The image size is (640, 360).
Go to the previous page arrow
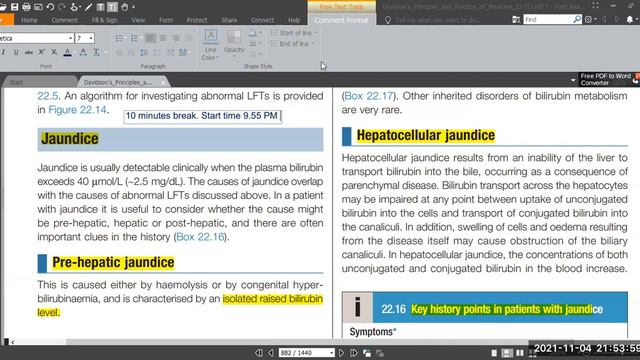point(271,353)
